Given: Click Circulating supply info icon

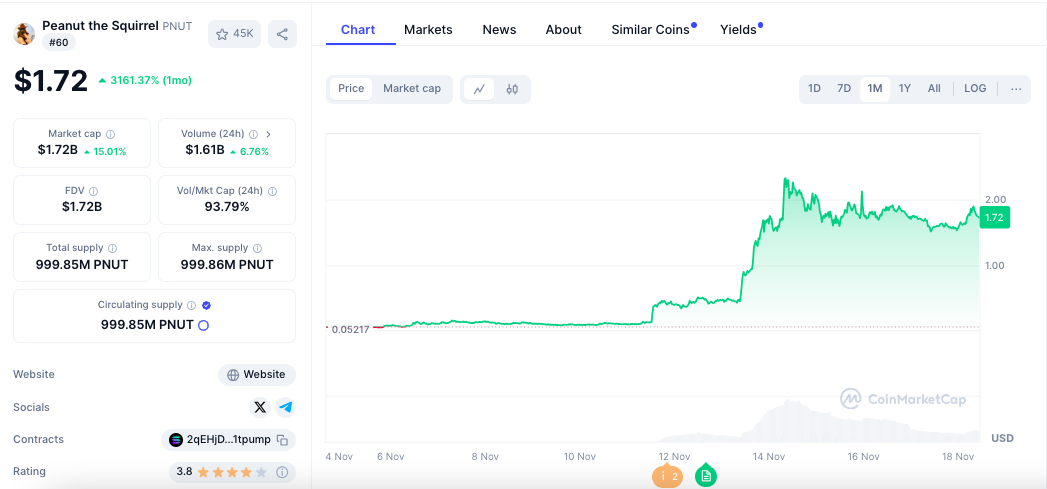Looking at the screenshot, I should pos(192,305).
